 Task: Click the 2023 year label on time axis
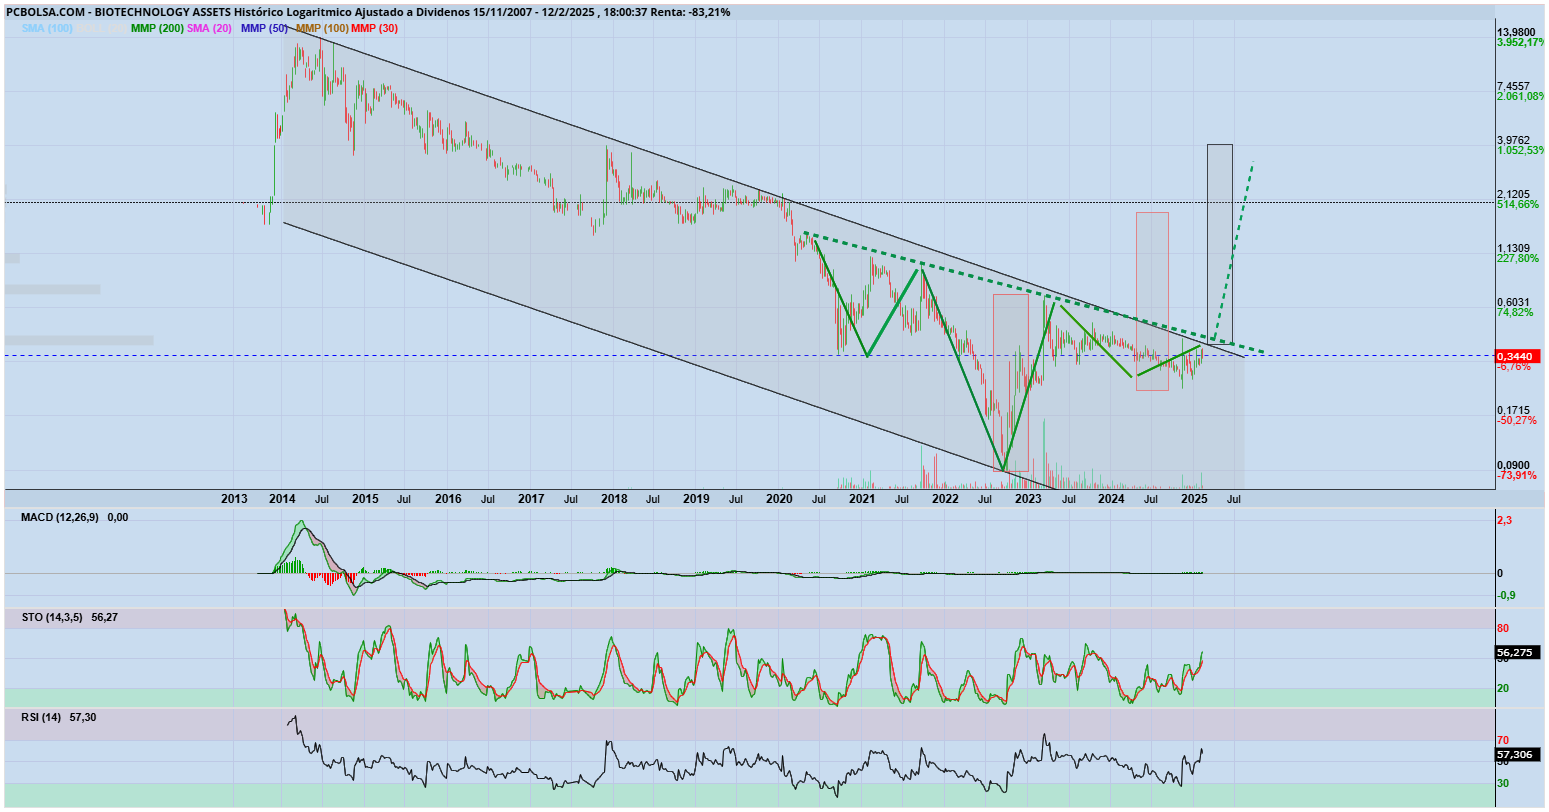pos(1028,498)
